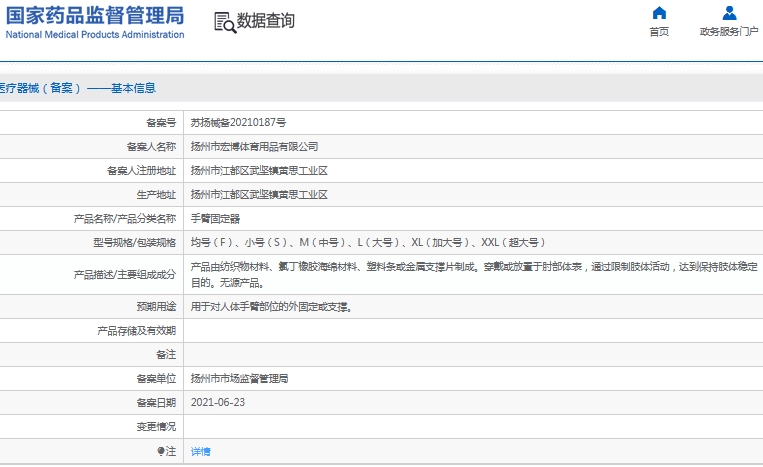Select the product name 手臂固定器

pyautogui.click(x=216, y=219)
